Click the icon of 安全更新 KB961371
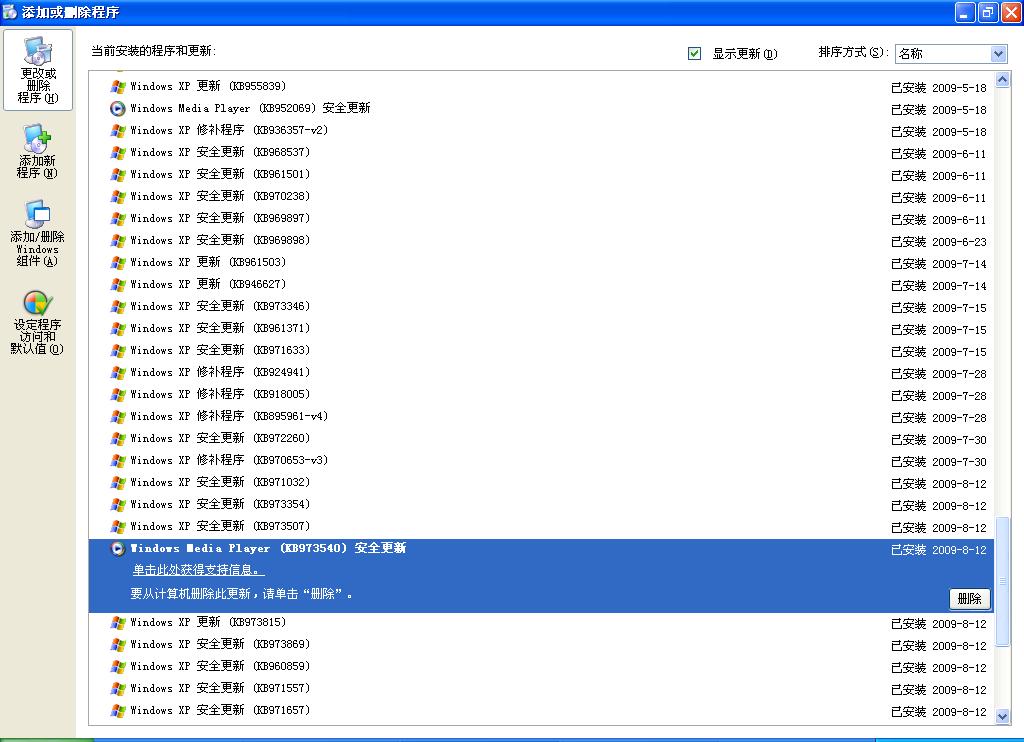The height and width of the screenshot is (742, 1024). click(x=118, y=329)
